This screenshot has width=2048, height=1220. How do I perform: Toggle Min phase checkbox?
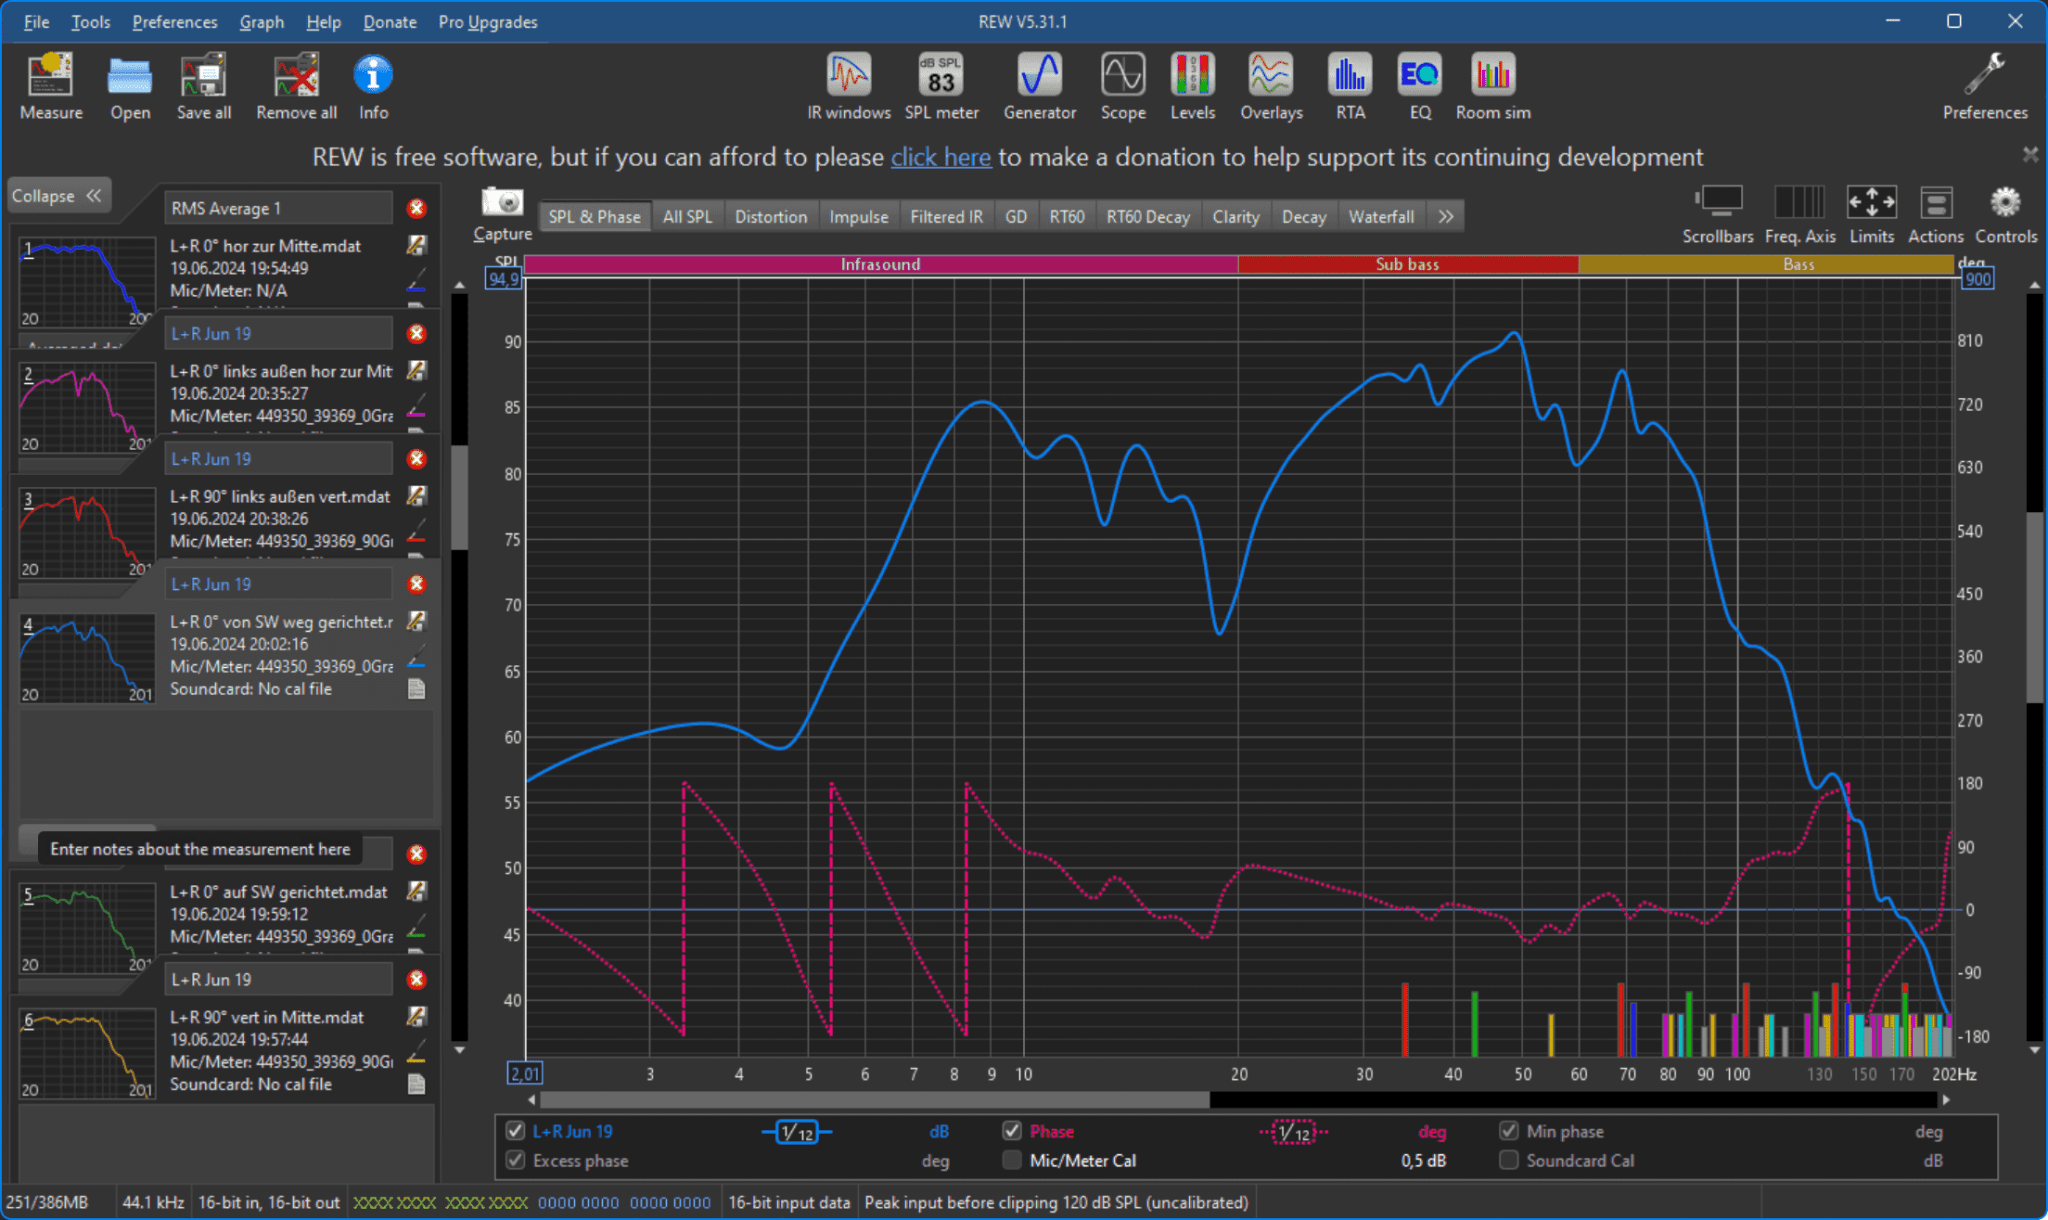(1509, 1131)
